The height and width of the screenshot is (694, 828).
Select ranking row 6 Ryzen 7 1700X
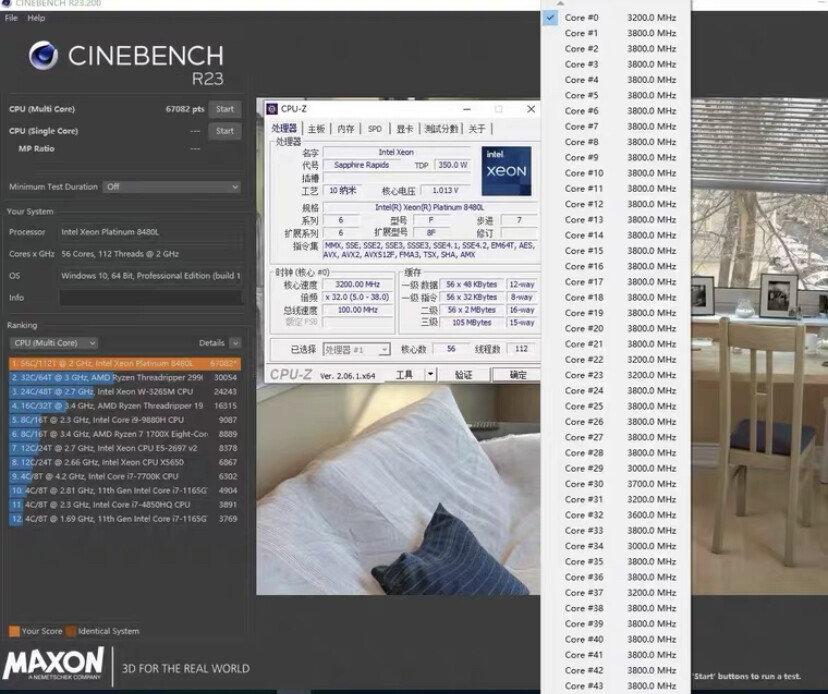[x=125, y=434]
